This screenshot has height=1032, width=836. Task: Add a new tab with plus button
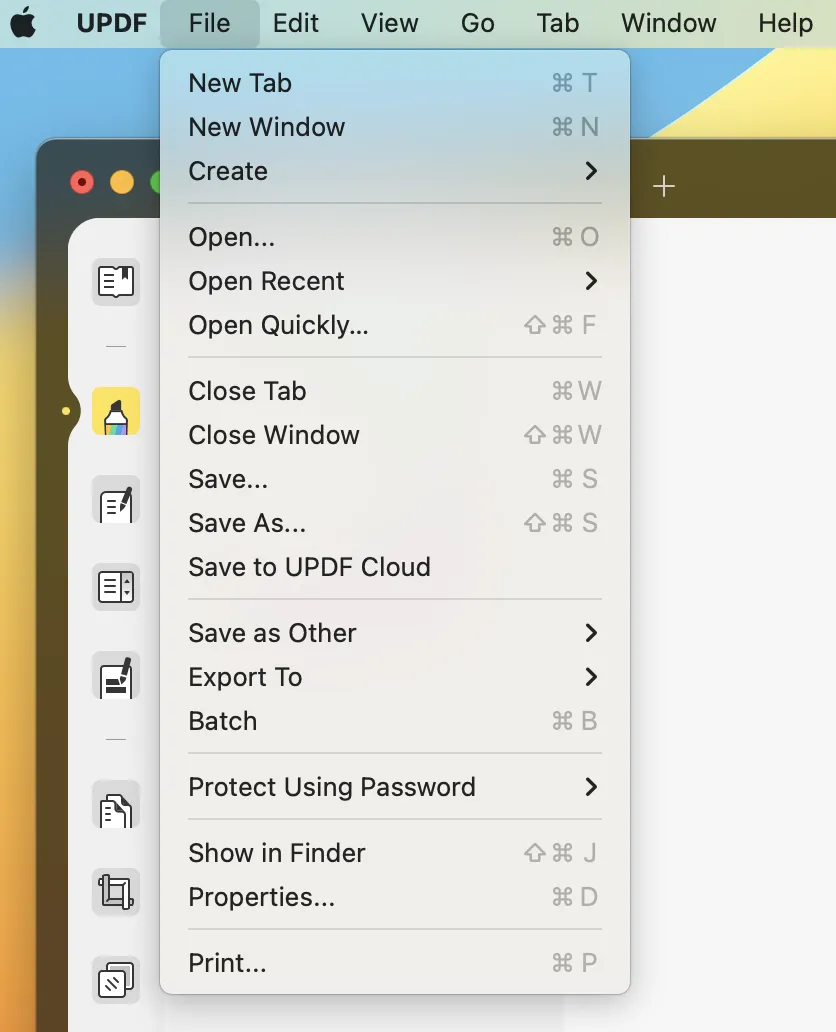[x=664, y=186]
